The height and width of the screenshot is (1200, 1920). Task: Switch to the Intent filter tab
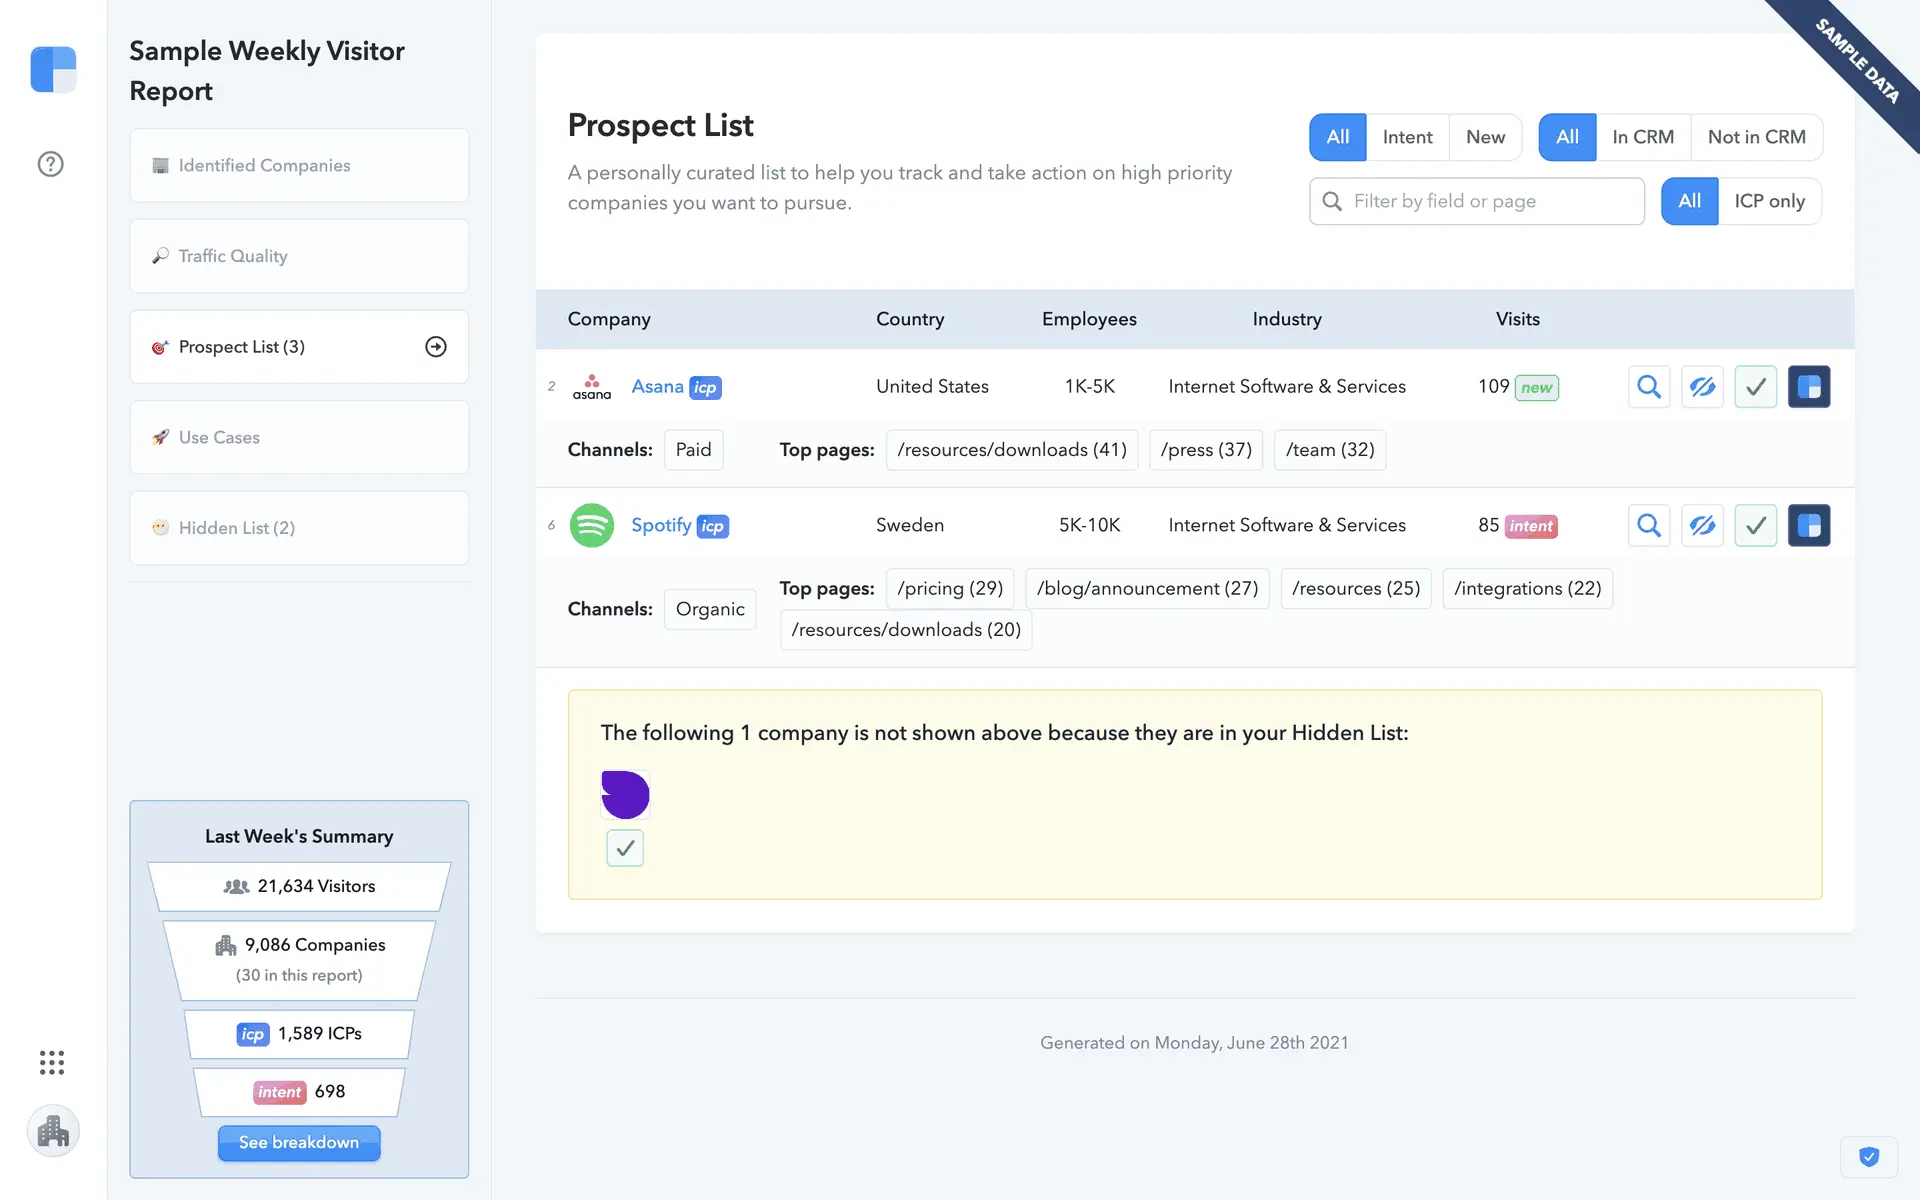pyautogui.click(x=1407, y=137)
